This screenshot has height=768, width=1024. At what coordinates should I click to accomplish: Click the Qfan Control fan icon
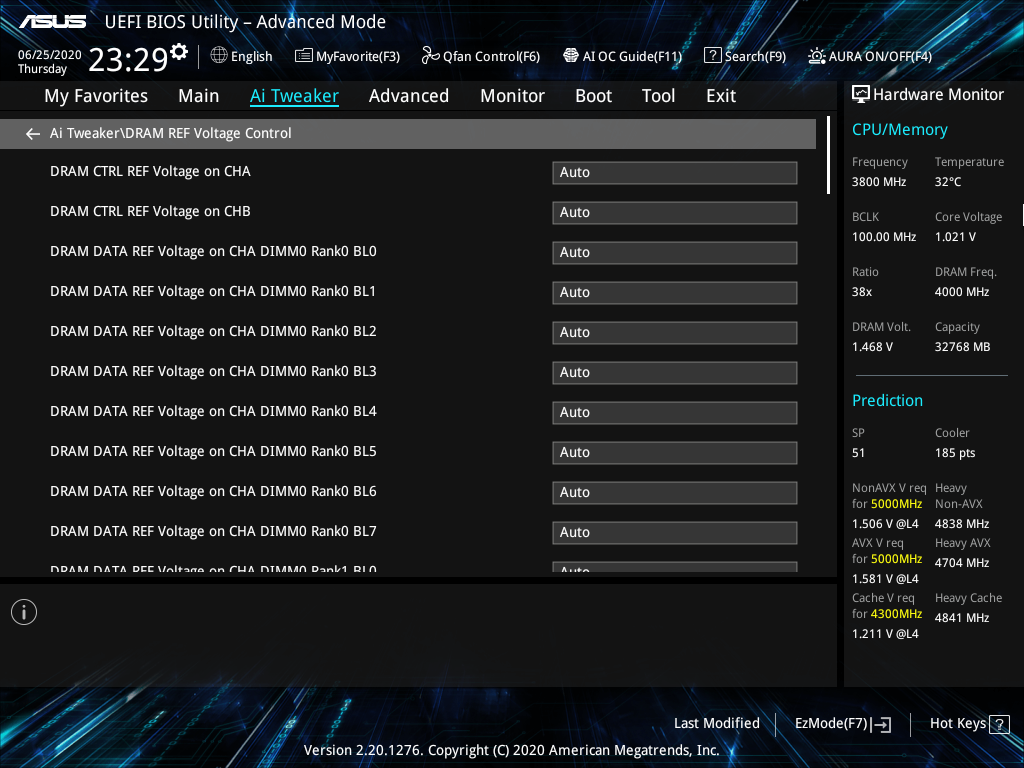[430, 56]
